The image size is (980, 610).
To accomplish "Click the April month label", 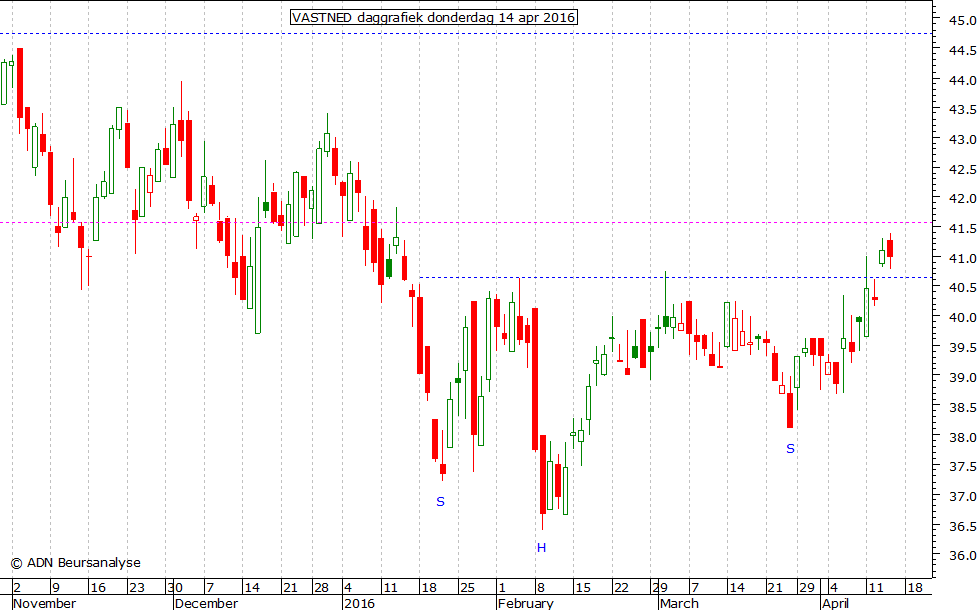I will [835, 603].
